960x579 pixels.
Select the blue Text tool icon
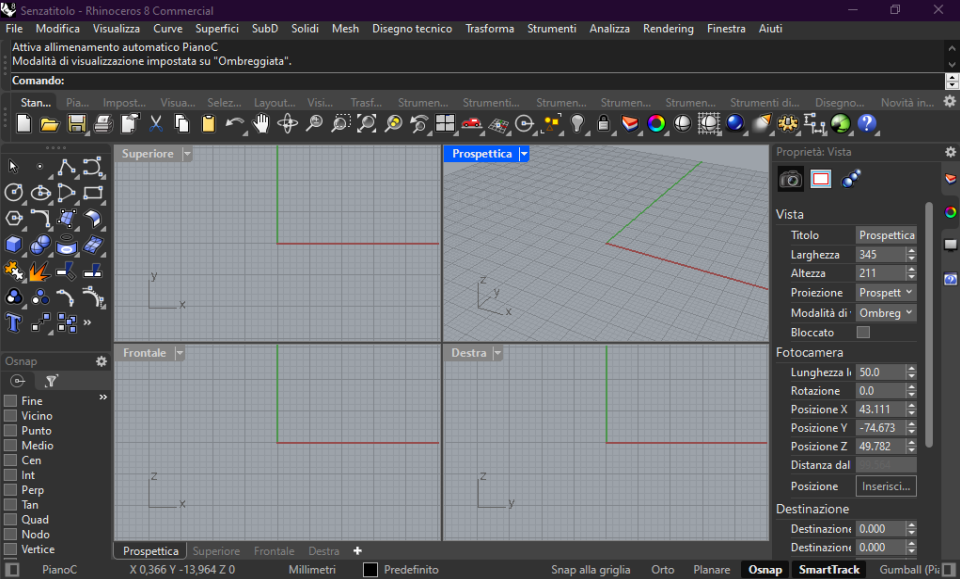(13, 322)
